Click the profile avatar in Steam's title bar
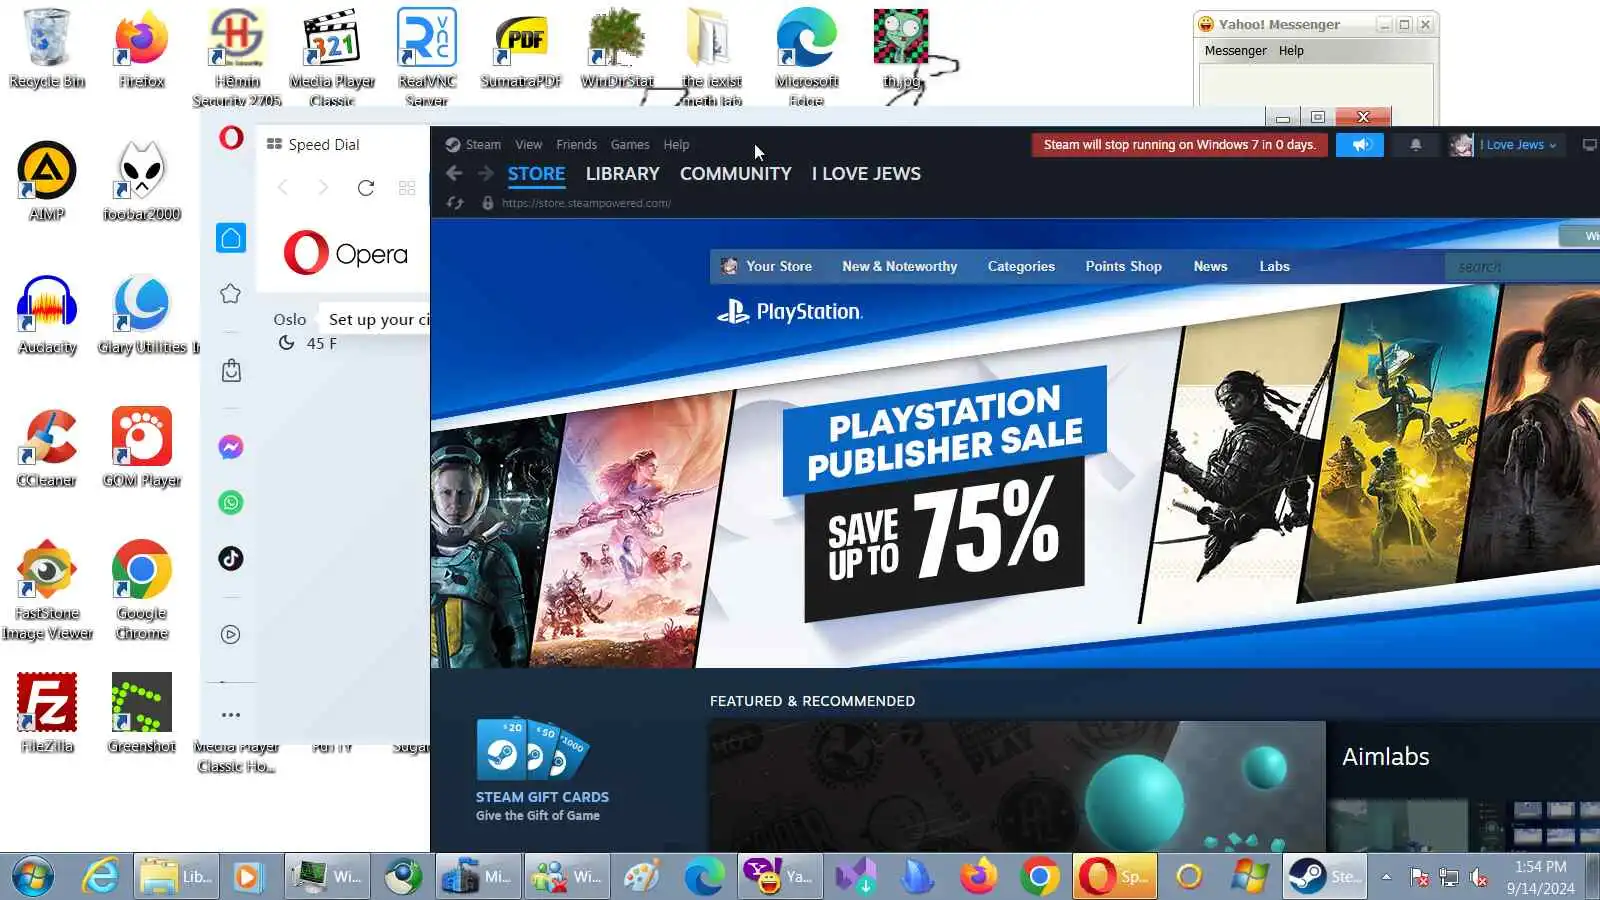This screenshot has height=900, width=1600. pos(1462,145)
